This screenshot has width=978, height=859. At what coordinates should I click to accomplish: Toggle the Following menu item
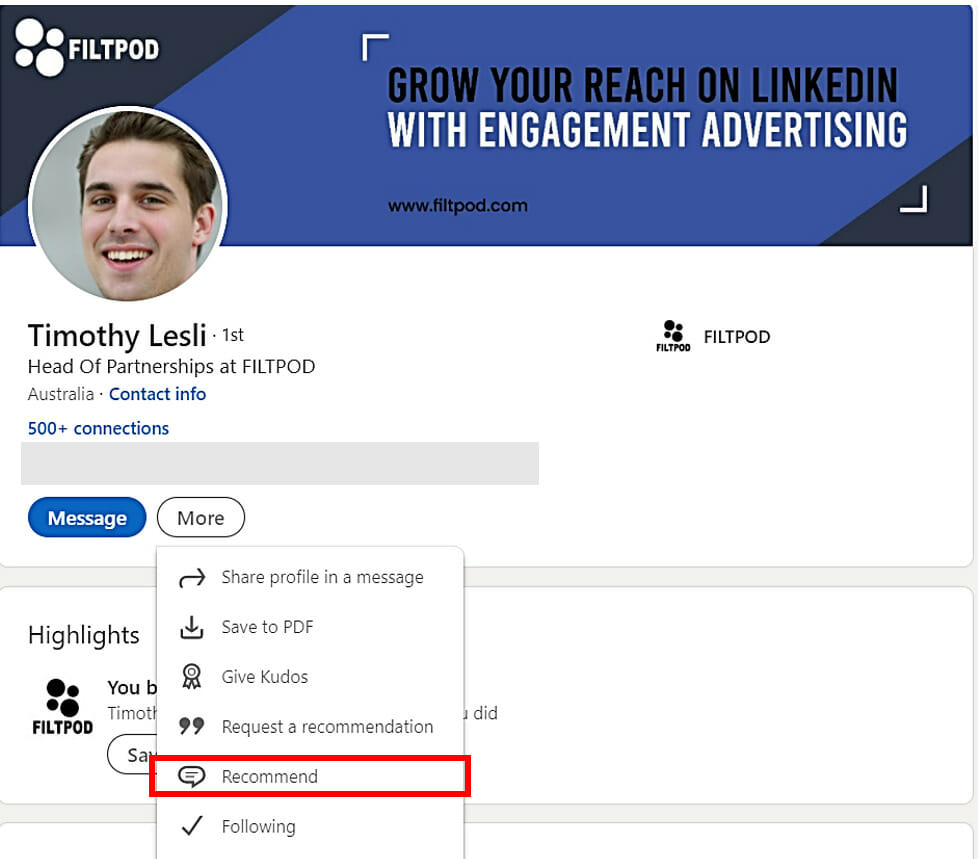click(310, 826)
